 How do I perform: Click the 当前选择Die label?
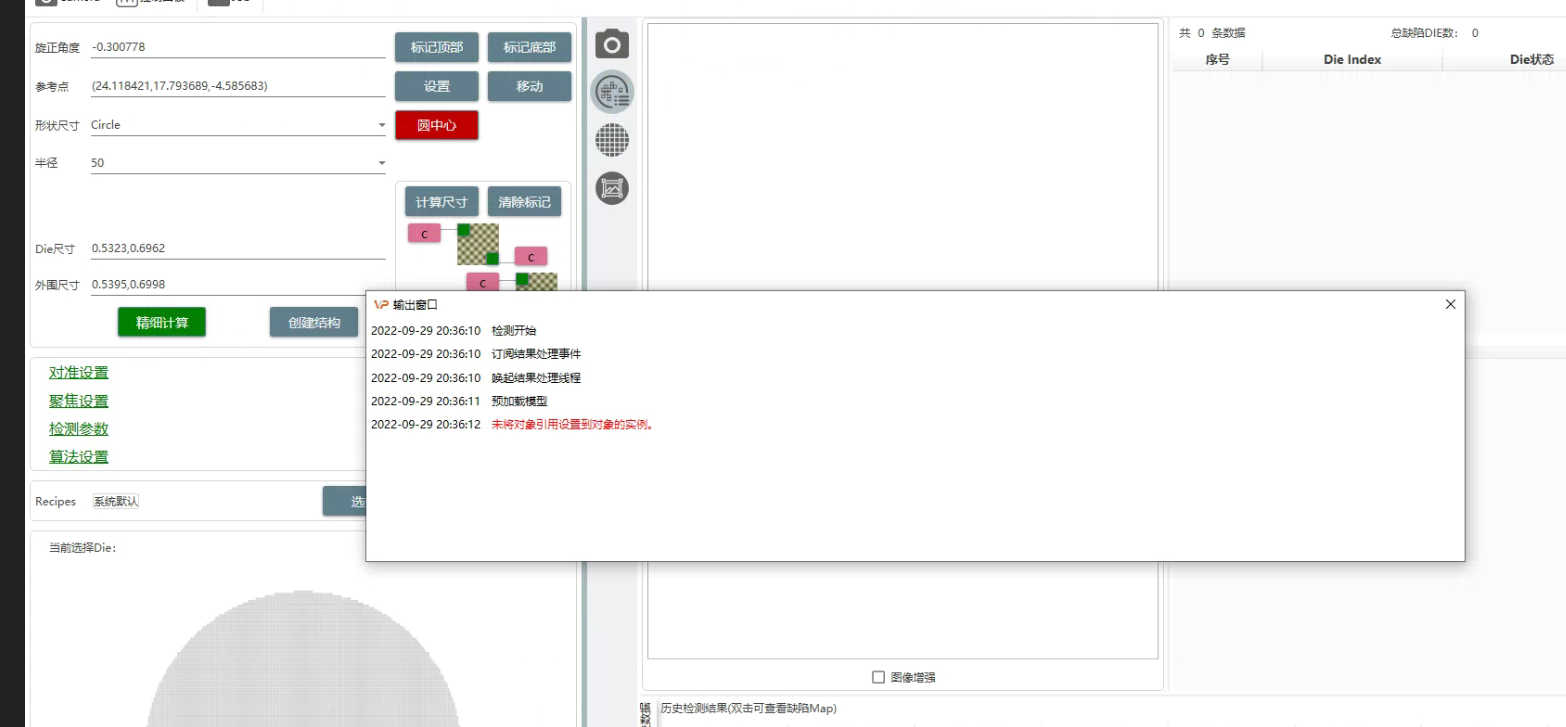(x=82, y=548)
